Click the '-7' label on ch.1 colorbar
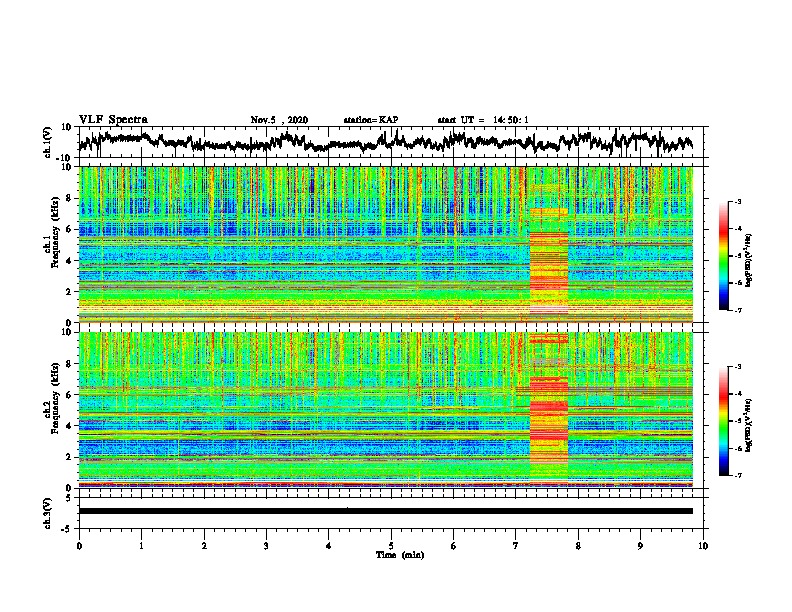This screenshot has height=612, width=792. coord(738,310)
